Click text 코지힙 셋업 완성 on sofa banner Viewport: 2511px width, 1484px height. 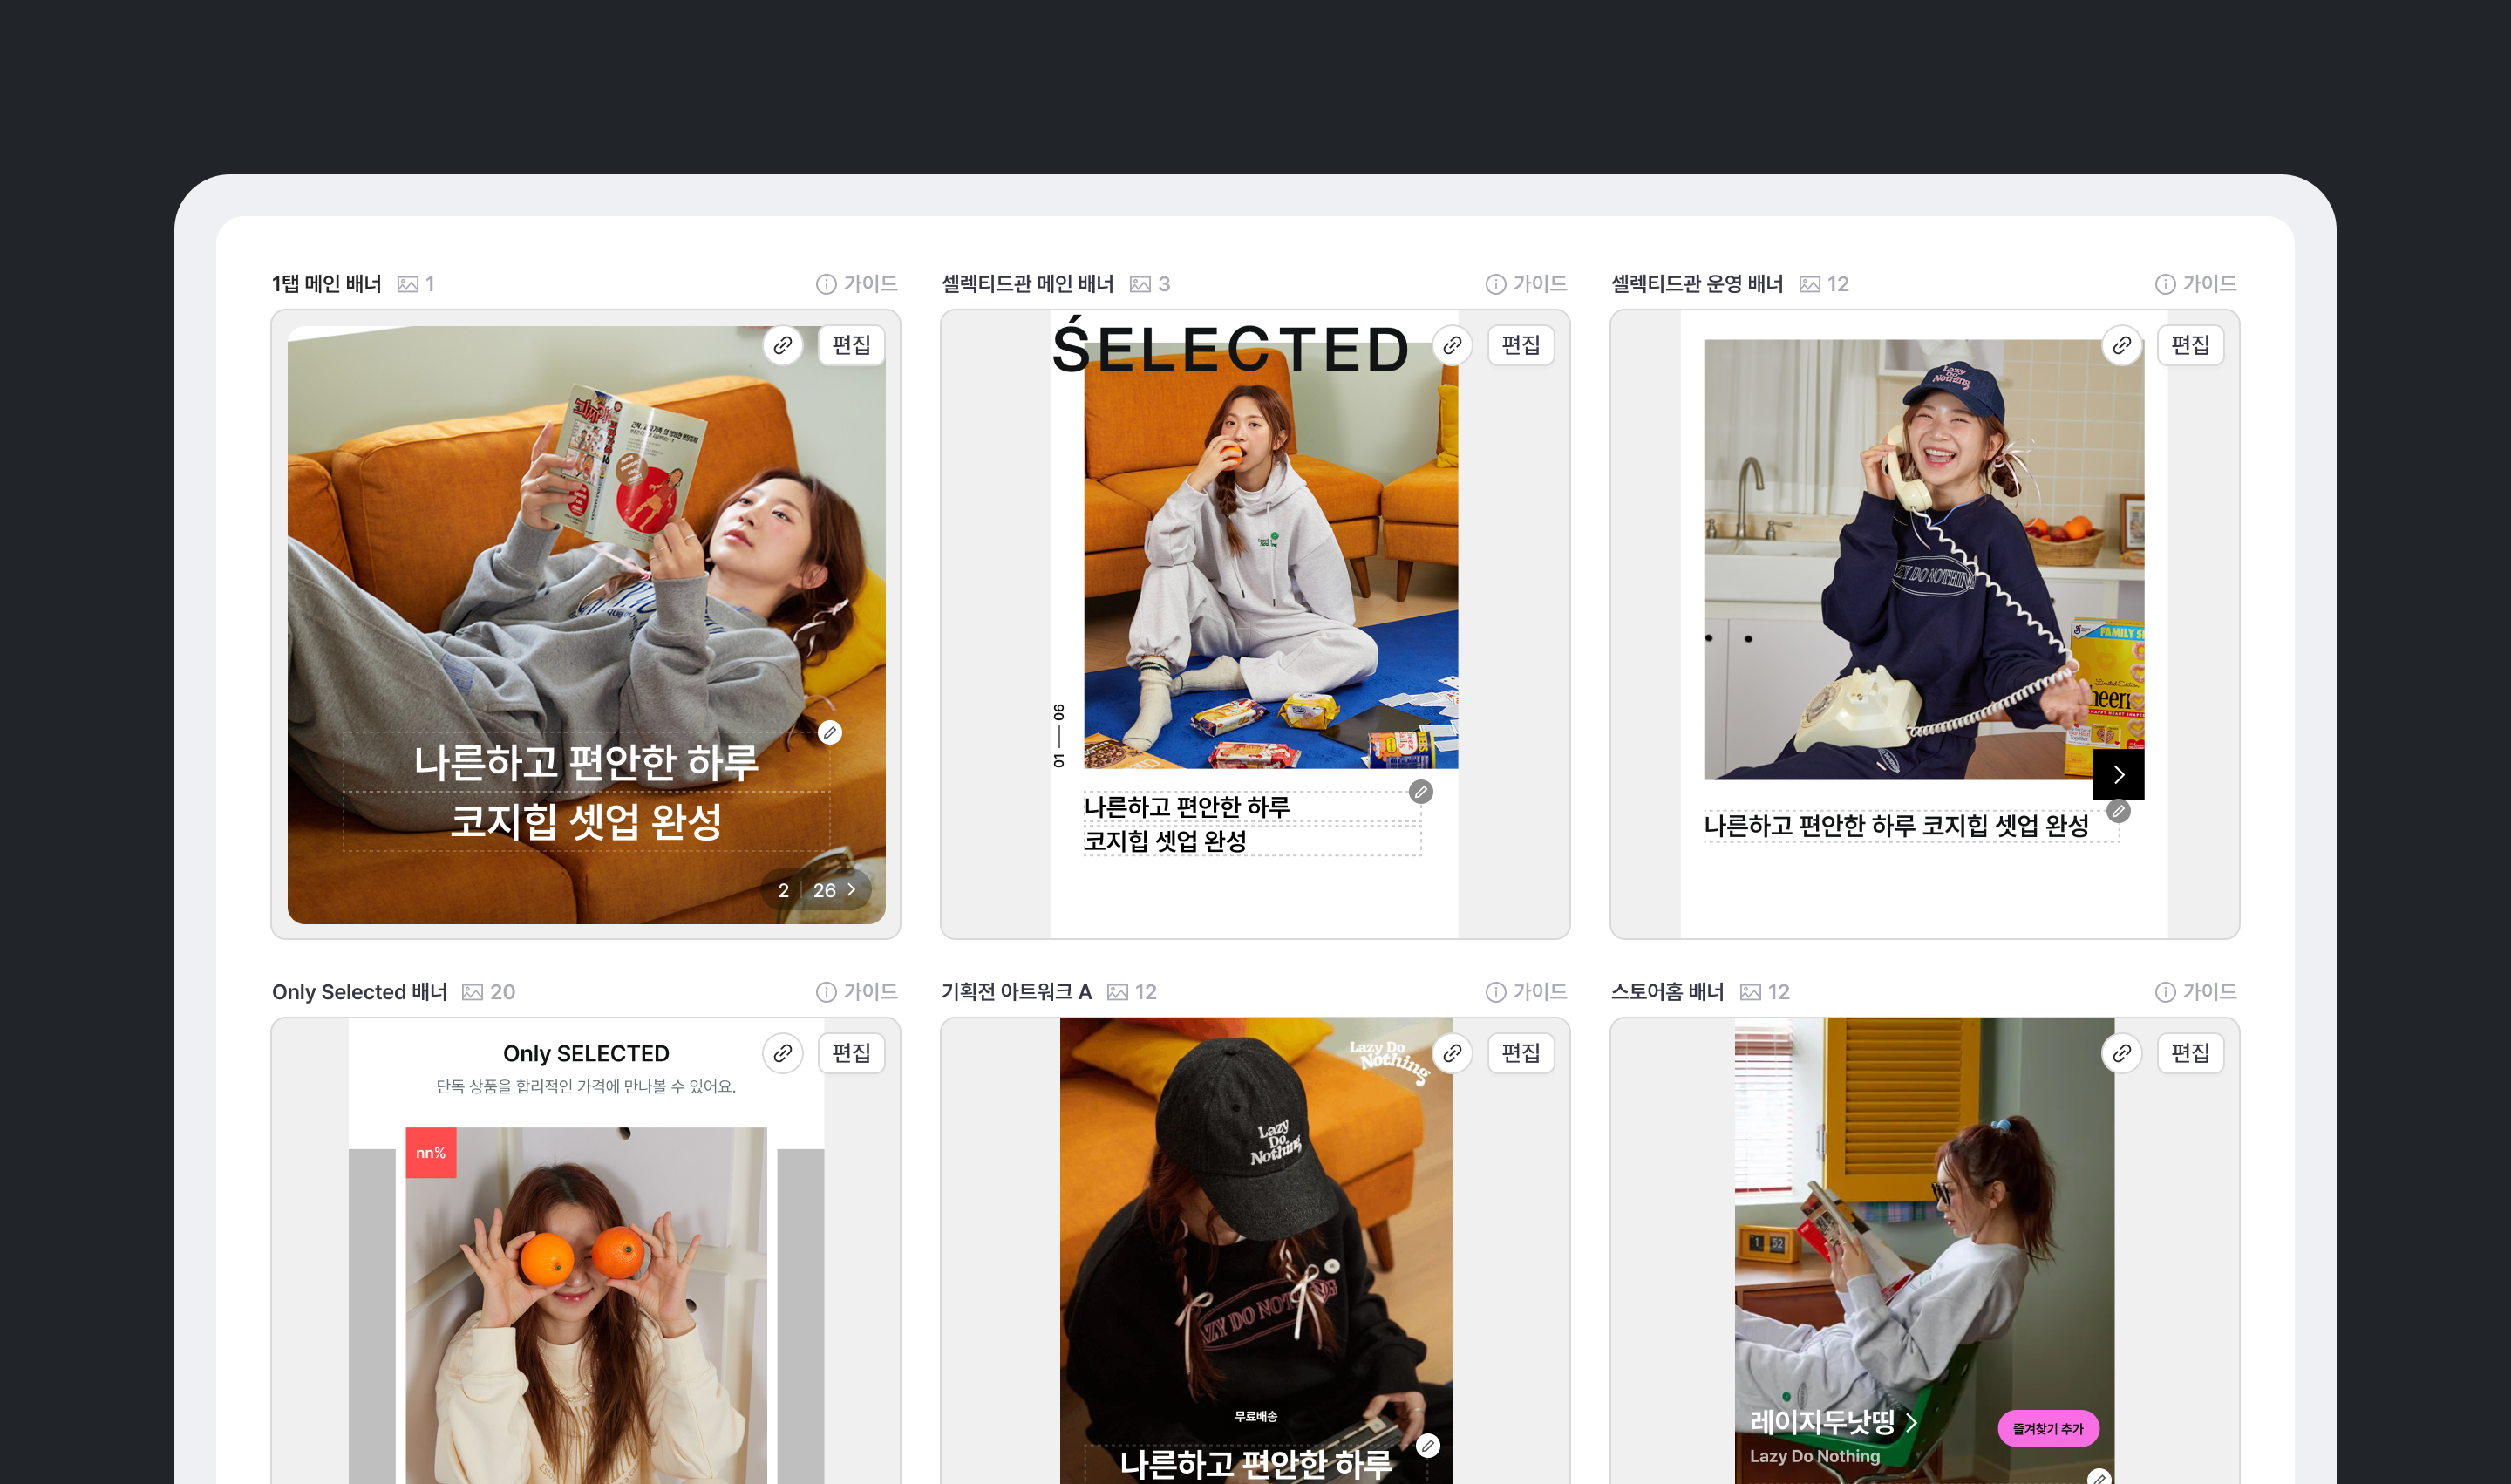click(586, 822)
